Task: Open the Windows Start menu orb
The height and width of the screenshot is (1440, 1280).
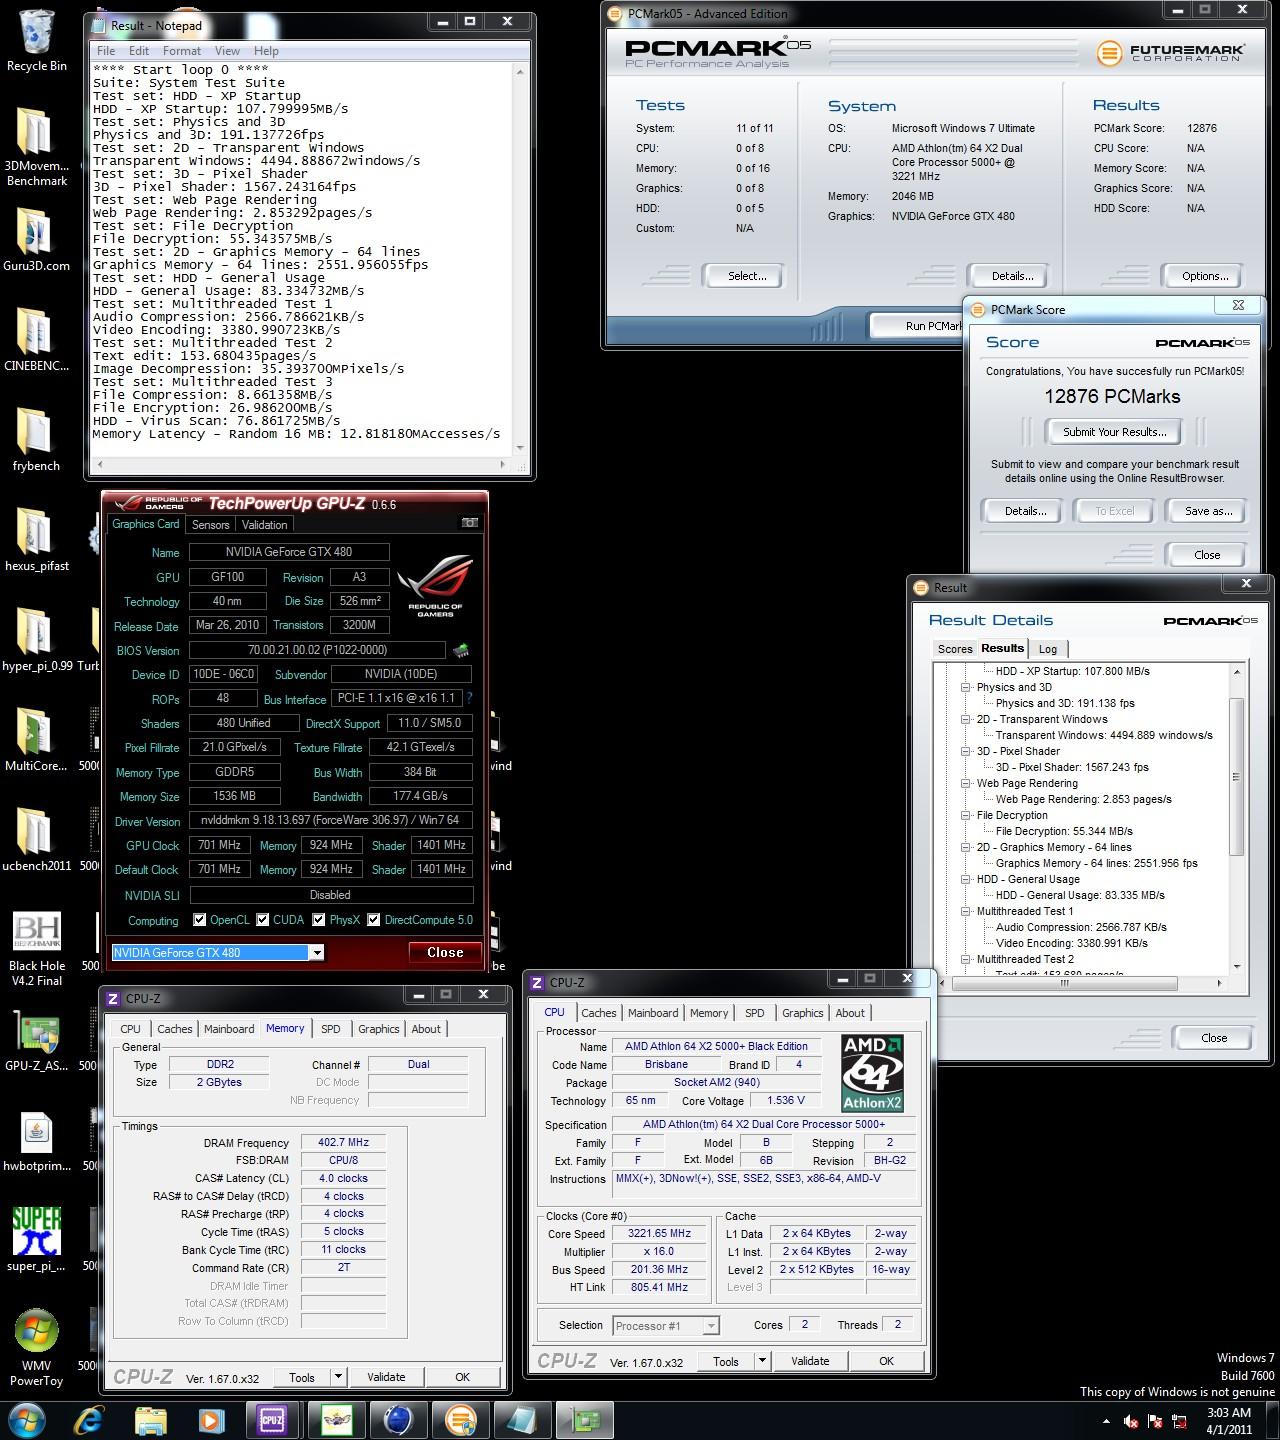Action: tap(26, 1420)
